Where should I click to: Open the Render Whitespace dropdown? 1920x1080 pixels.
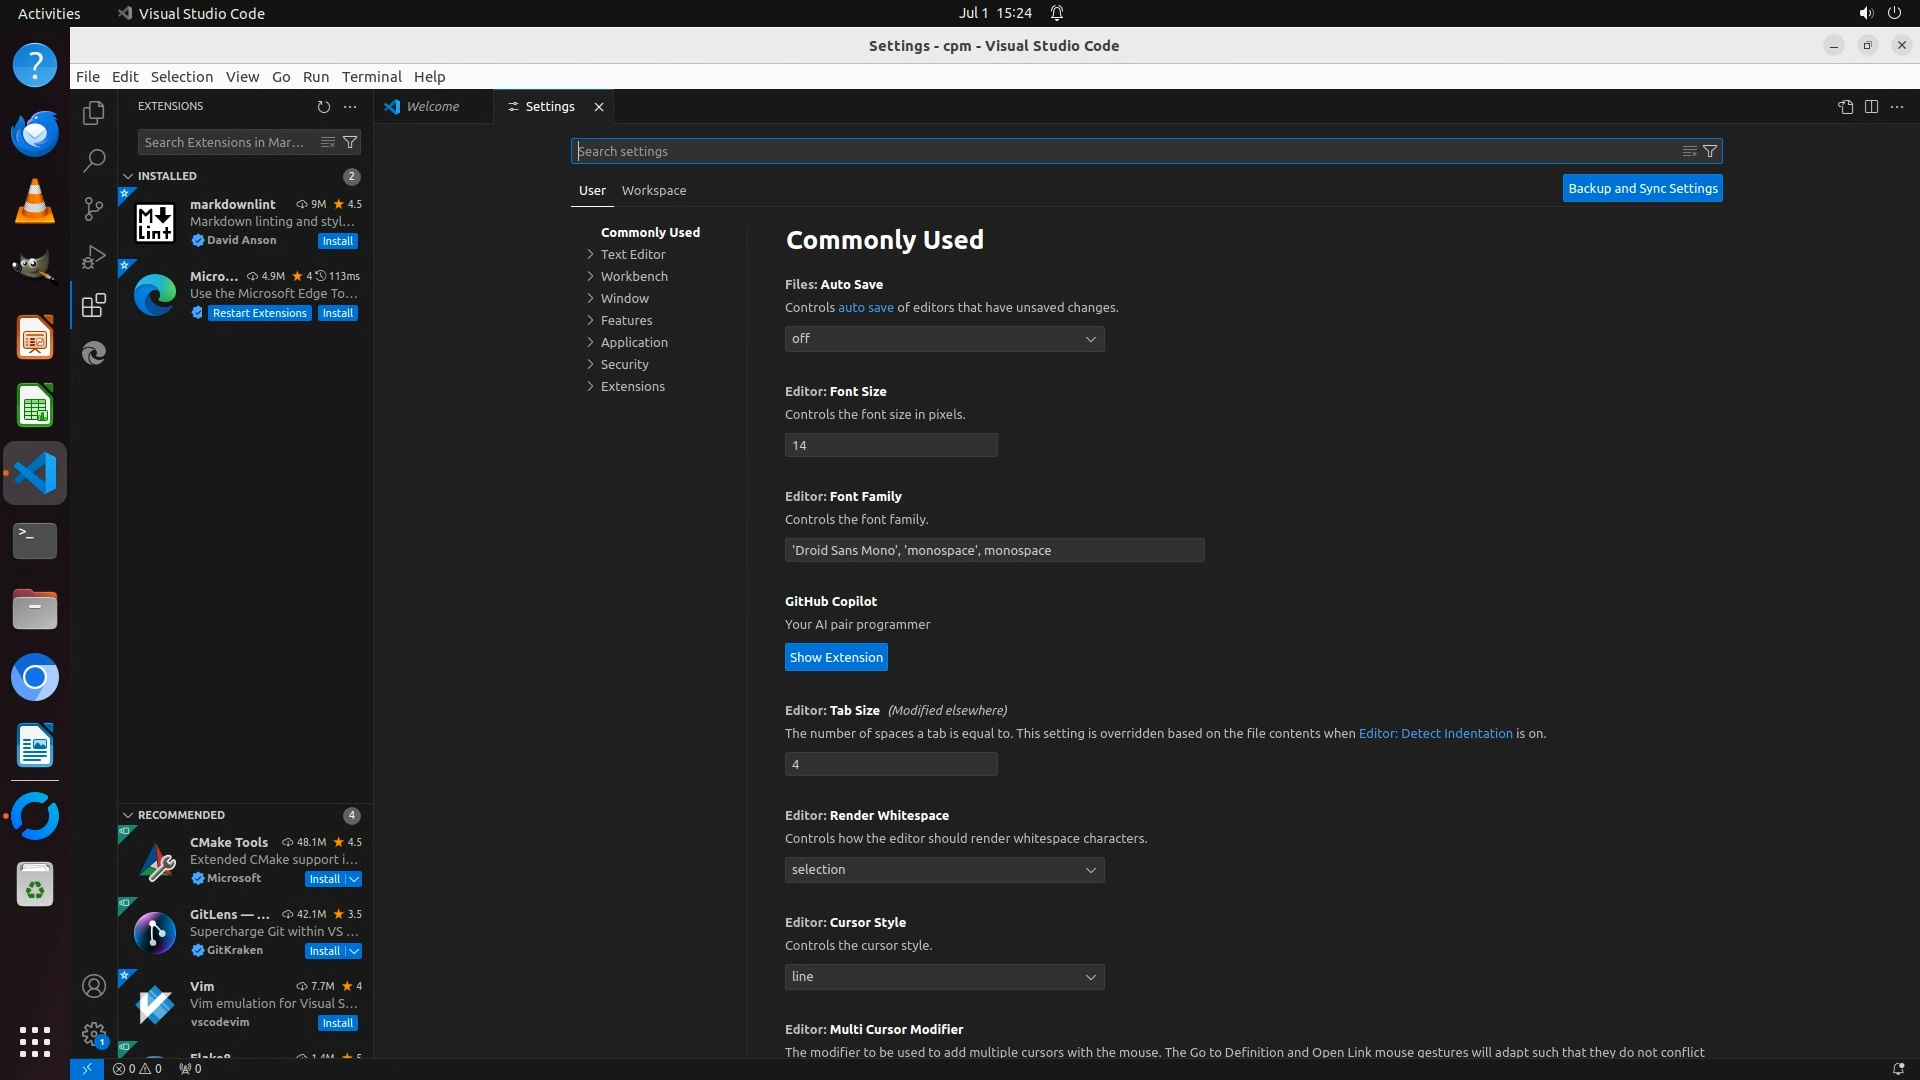click(943, 870)
